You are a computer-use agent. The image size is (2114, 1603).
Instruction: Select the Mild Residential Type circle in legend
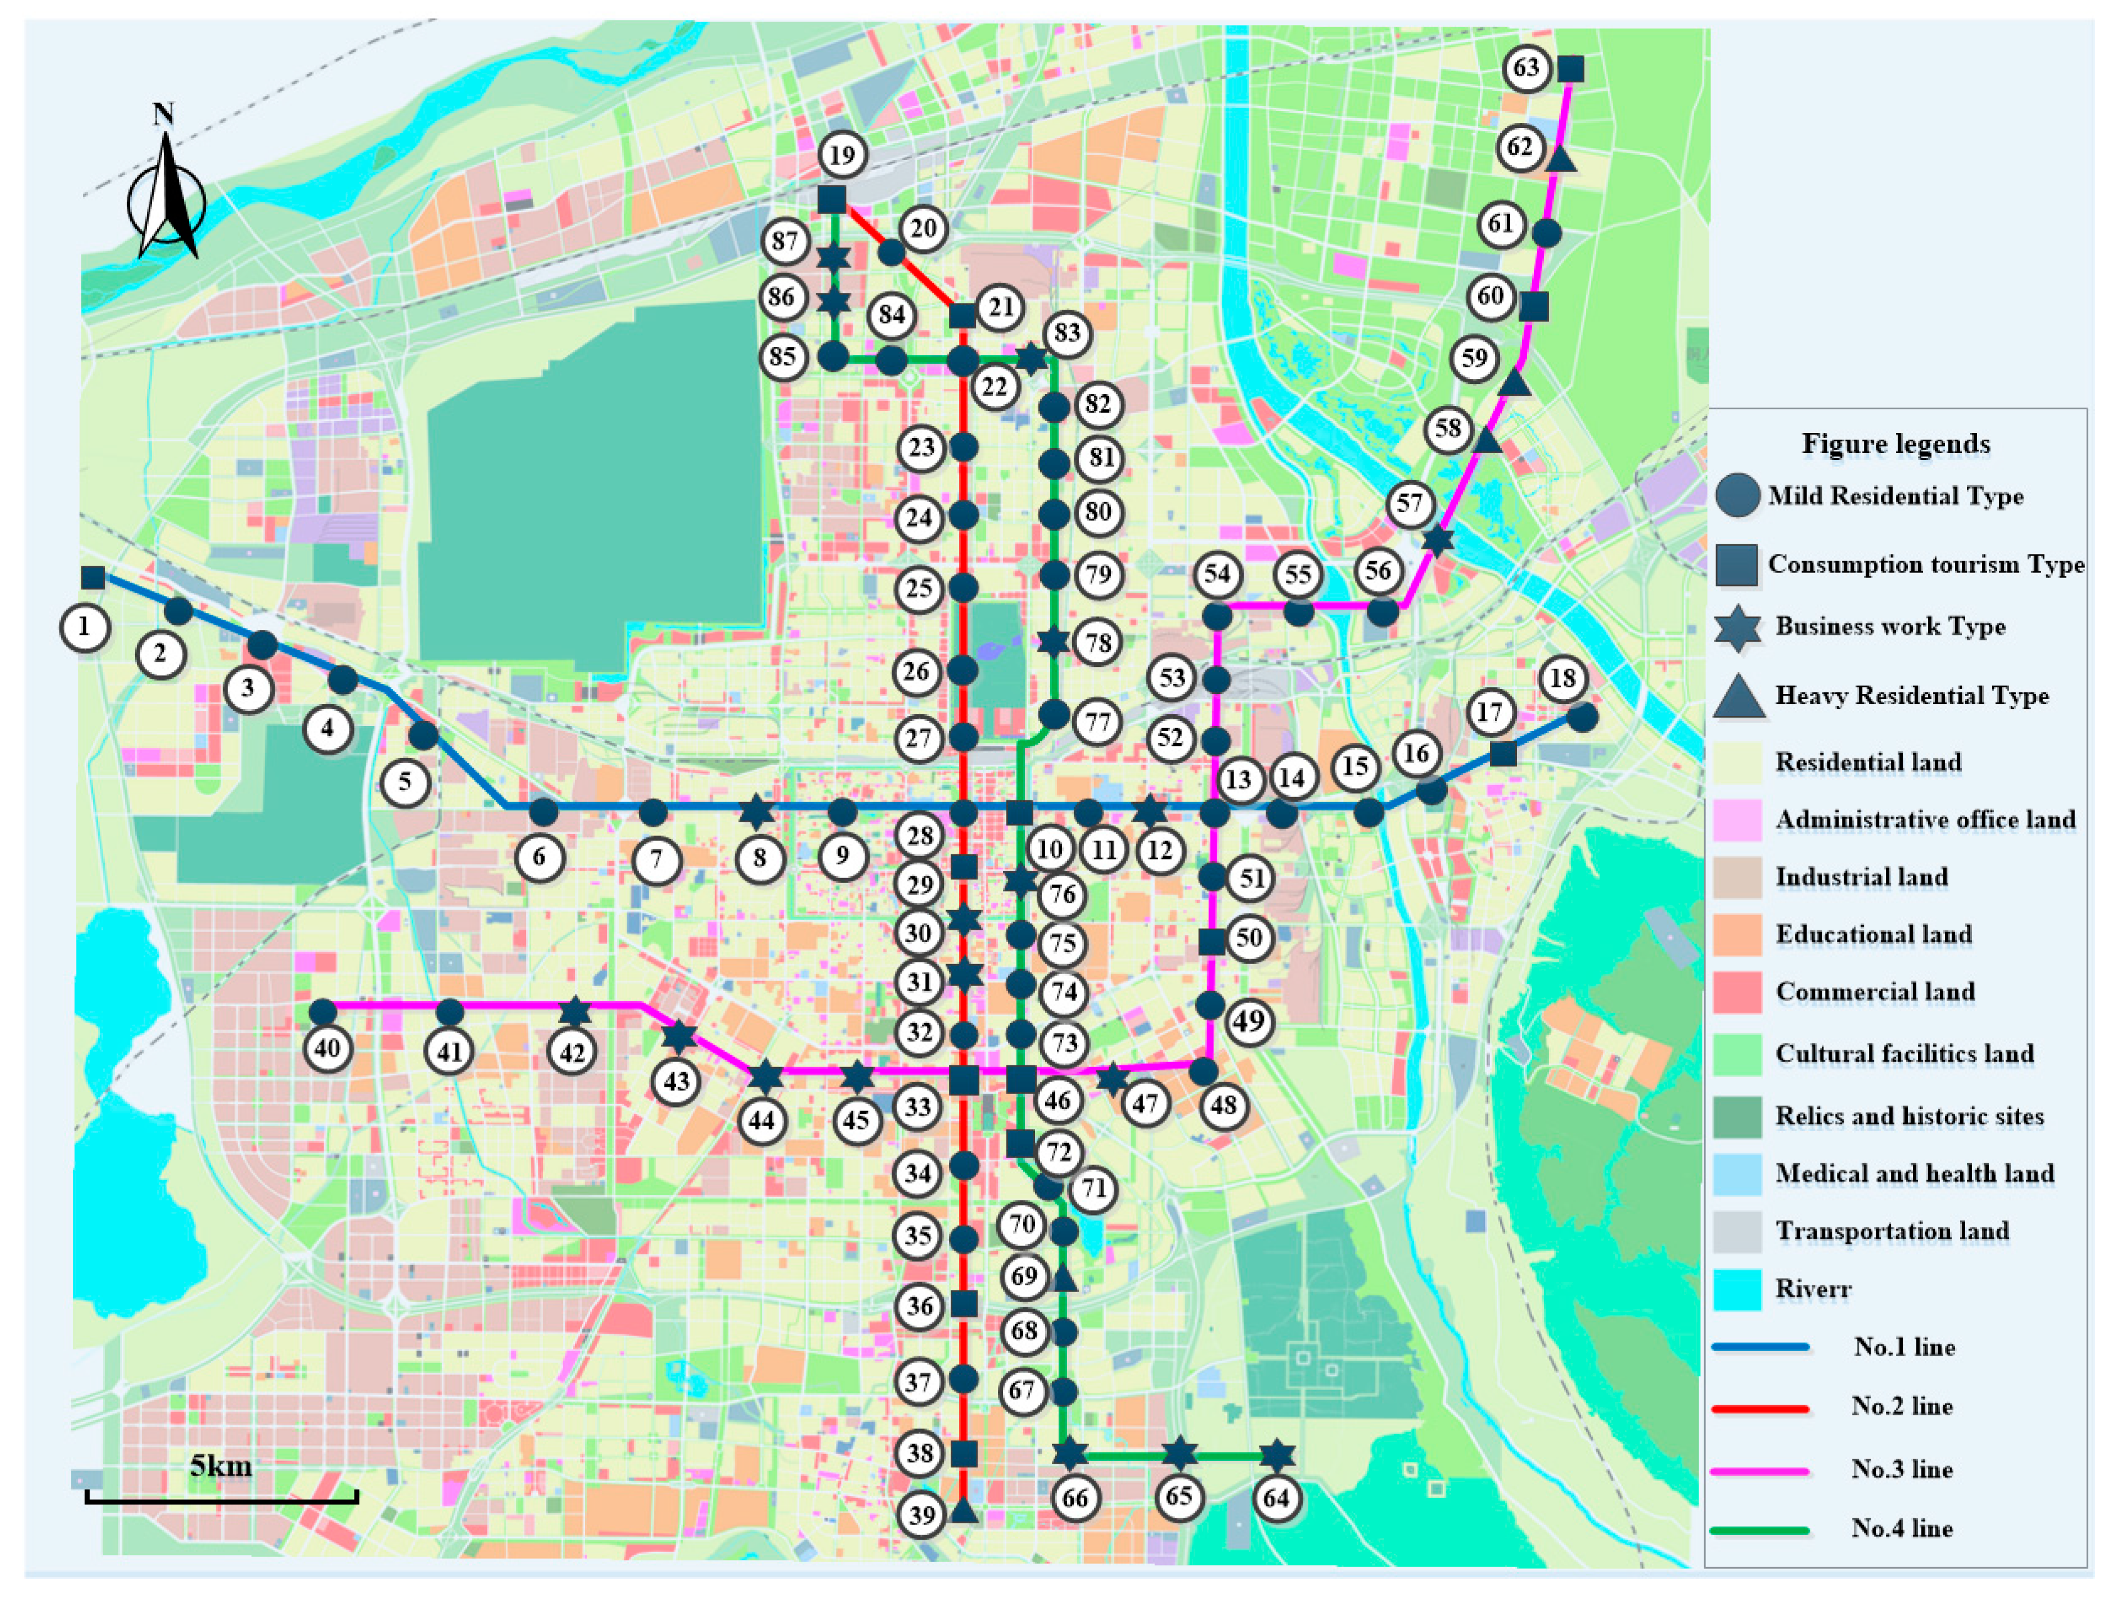coord(1737,496)
